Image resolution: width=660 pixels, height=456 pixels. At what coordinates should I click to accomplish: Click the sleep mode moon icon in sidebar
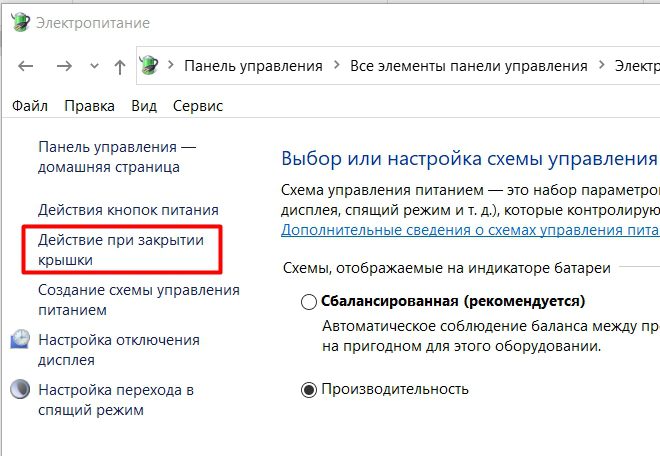coord(20,389)
